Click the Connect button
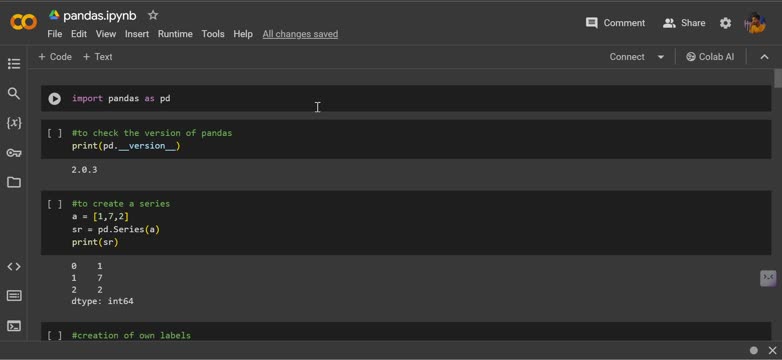This screenshot has width=782, height=360. pos(627,57)
